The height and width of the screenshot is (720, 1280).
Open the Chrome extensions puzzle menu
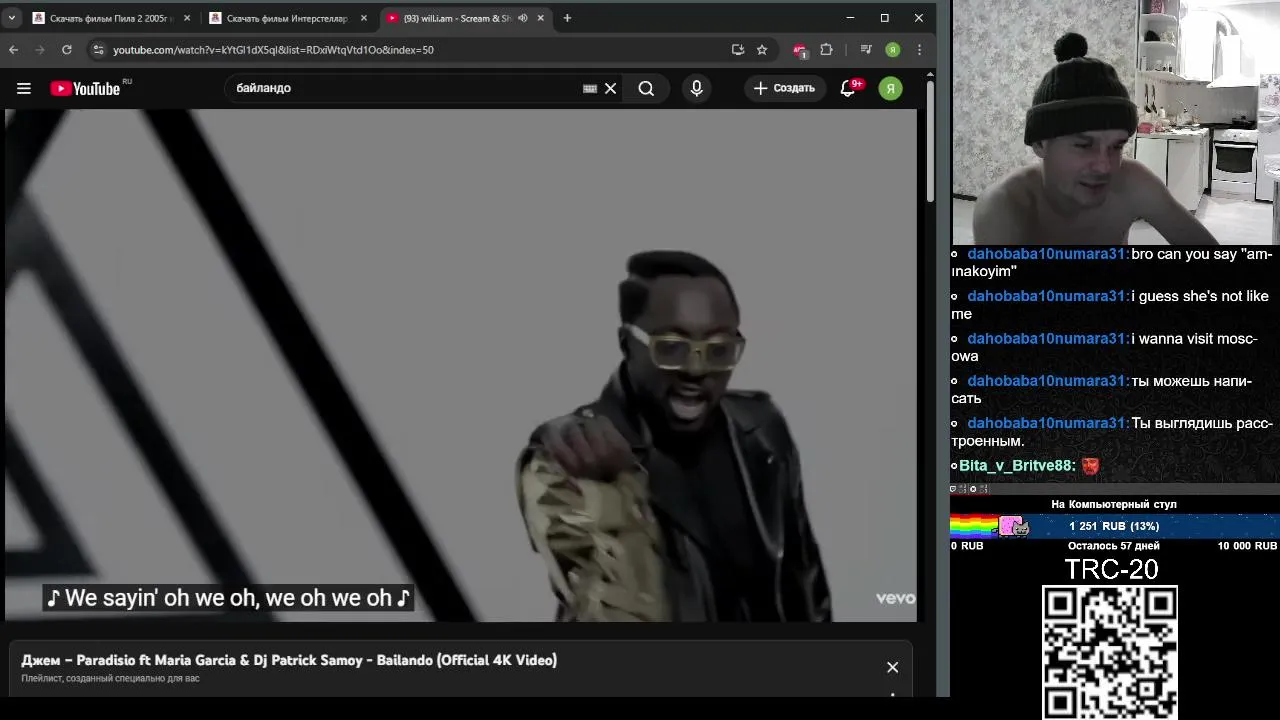tap(826, 49)
